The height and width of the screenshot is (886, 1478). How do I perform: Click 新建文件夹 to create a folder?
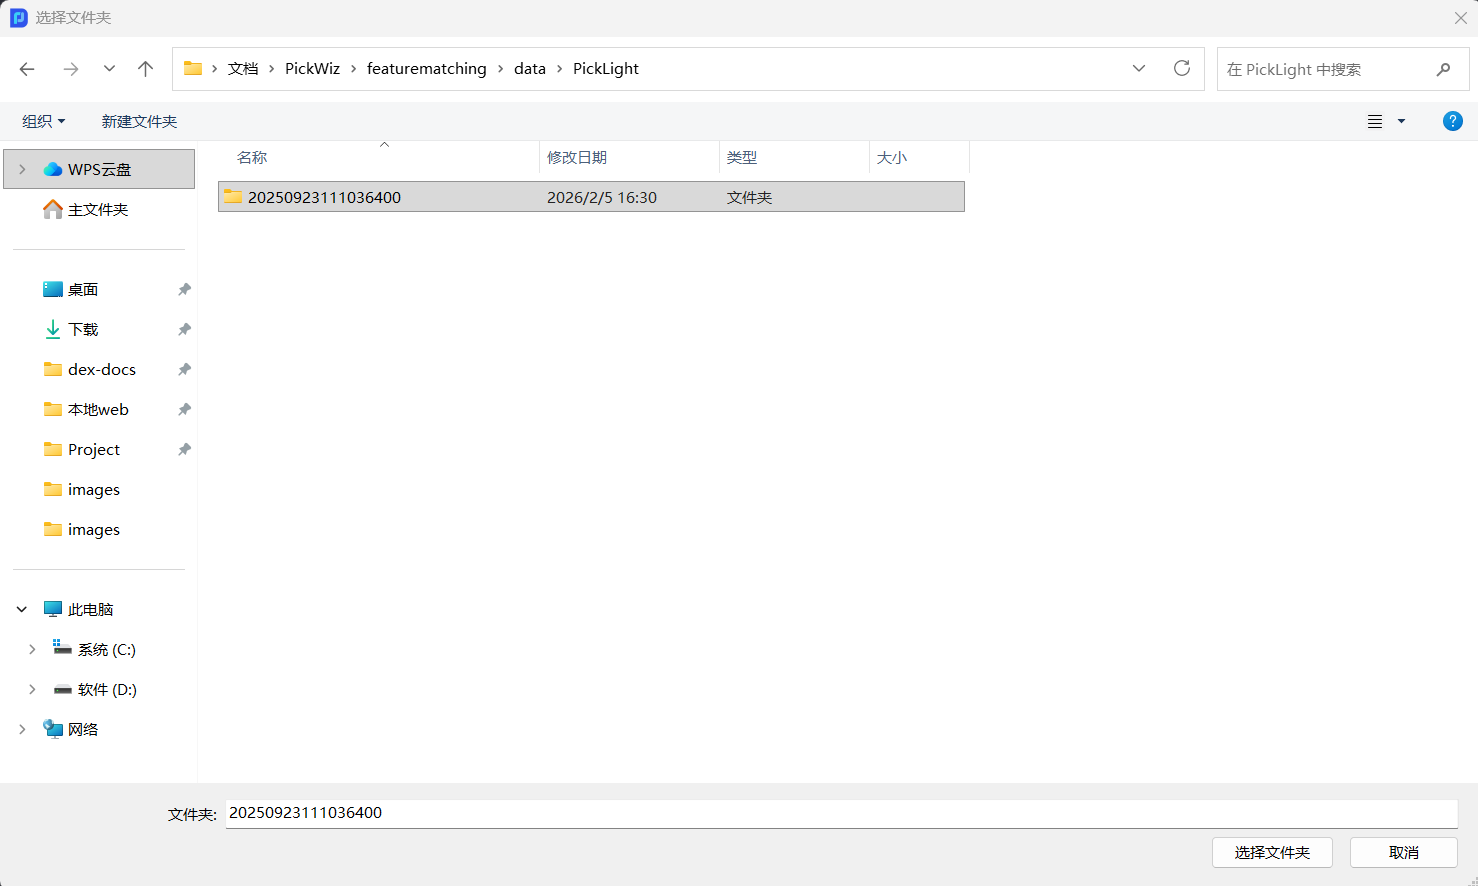pos(139,121)
